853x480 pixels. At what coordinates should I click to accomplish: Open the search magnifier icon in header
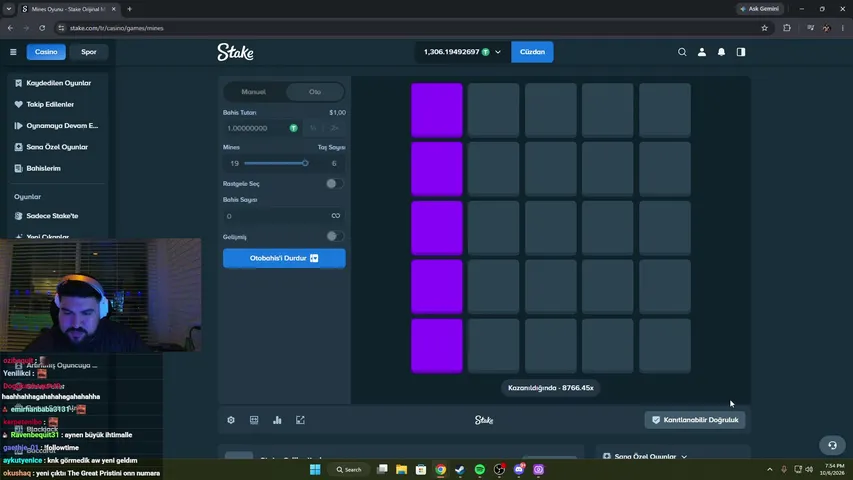[x=682, y=52]
